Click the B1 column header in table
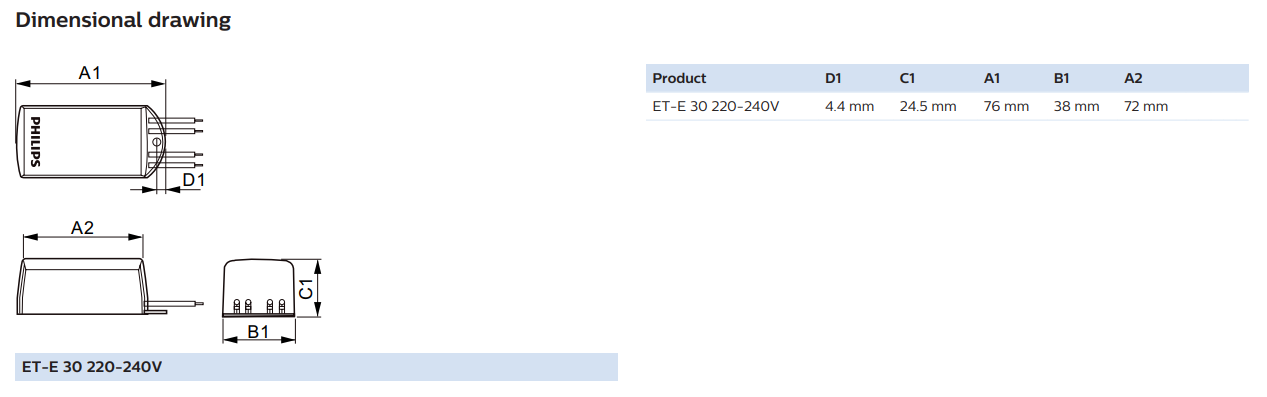Viewport: 1267px width, 397px height. point(1063,78)
